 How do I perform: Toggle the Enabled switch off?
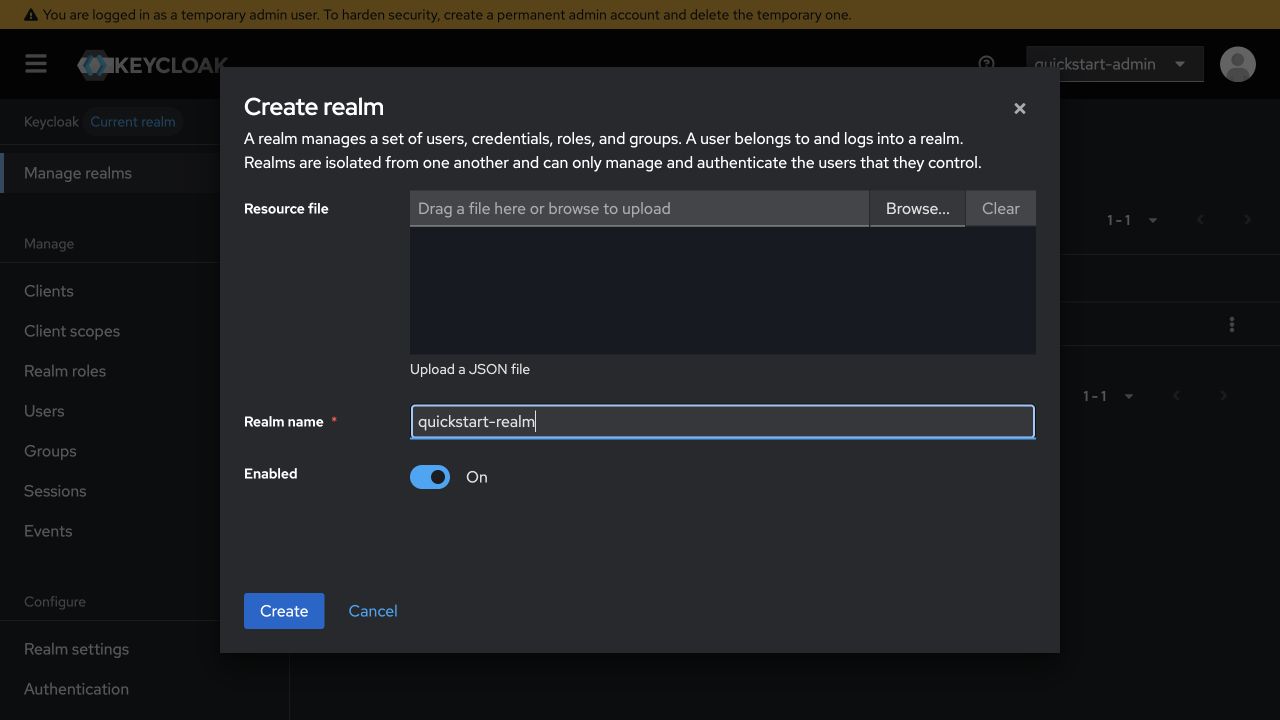[430, 477]
